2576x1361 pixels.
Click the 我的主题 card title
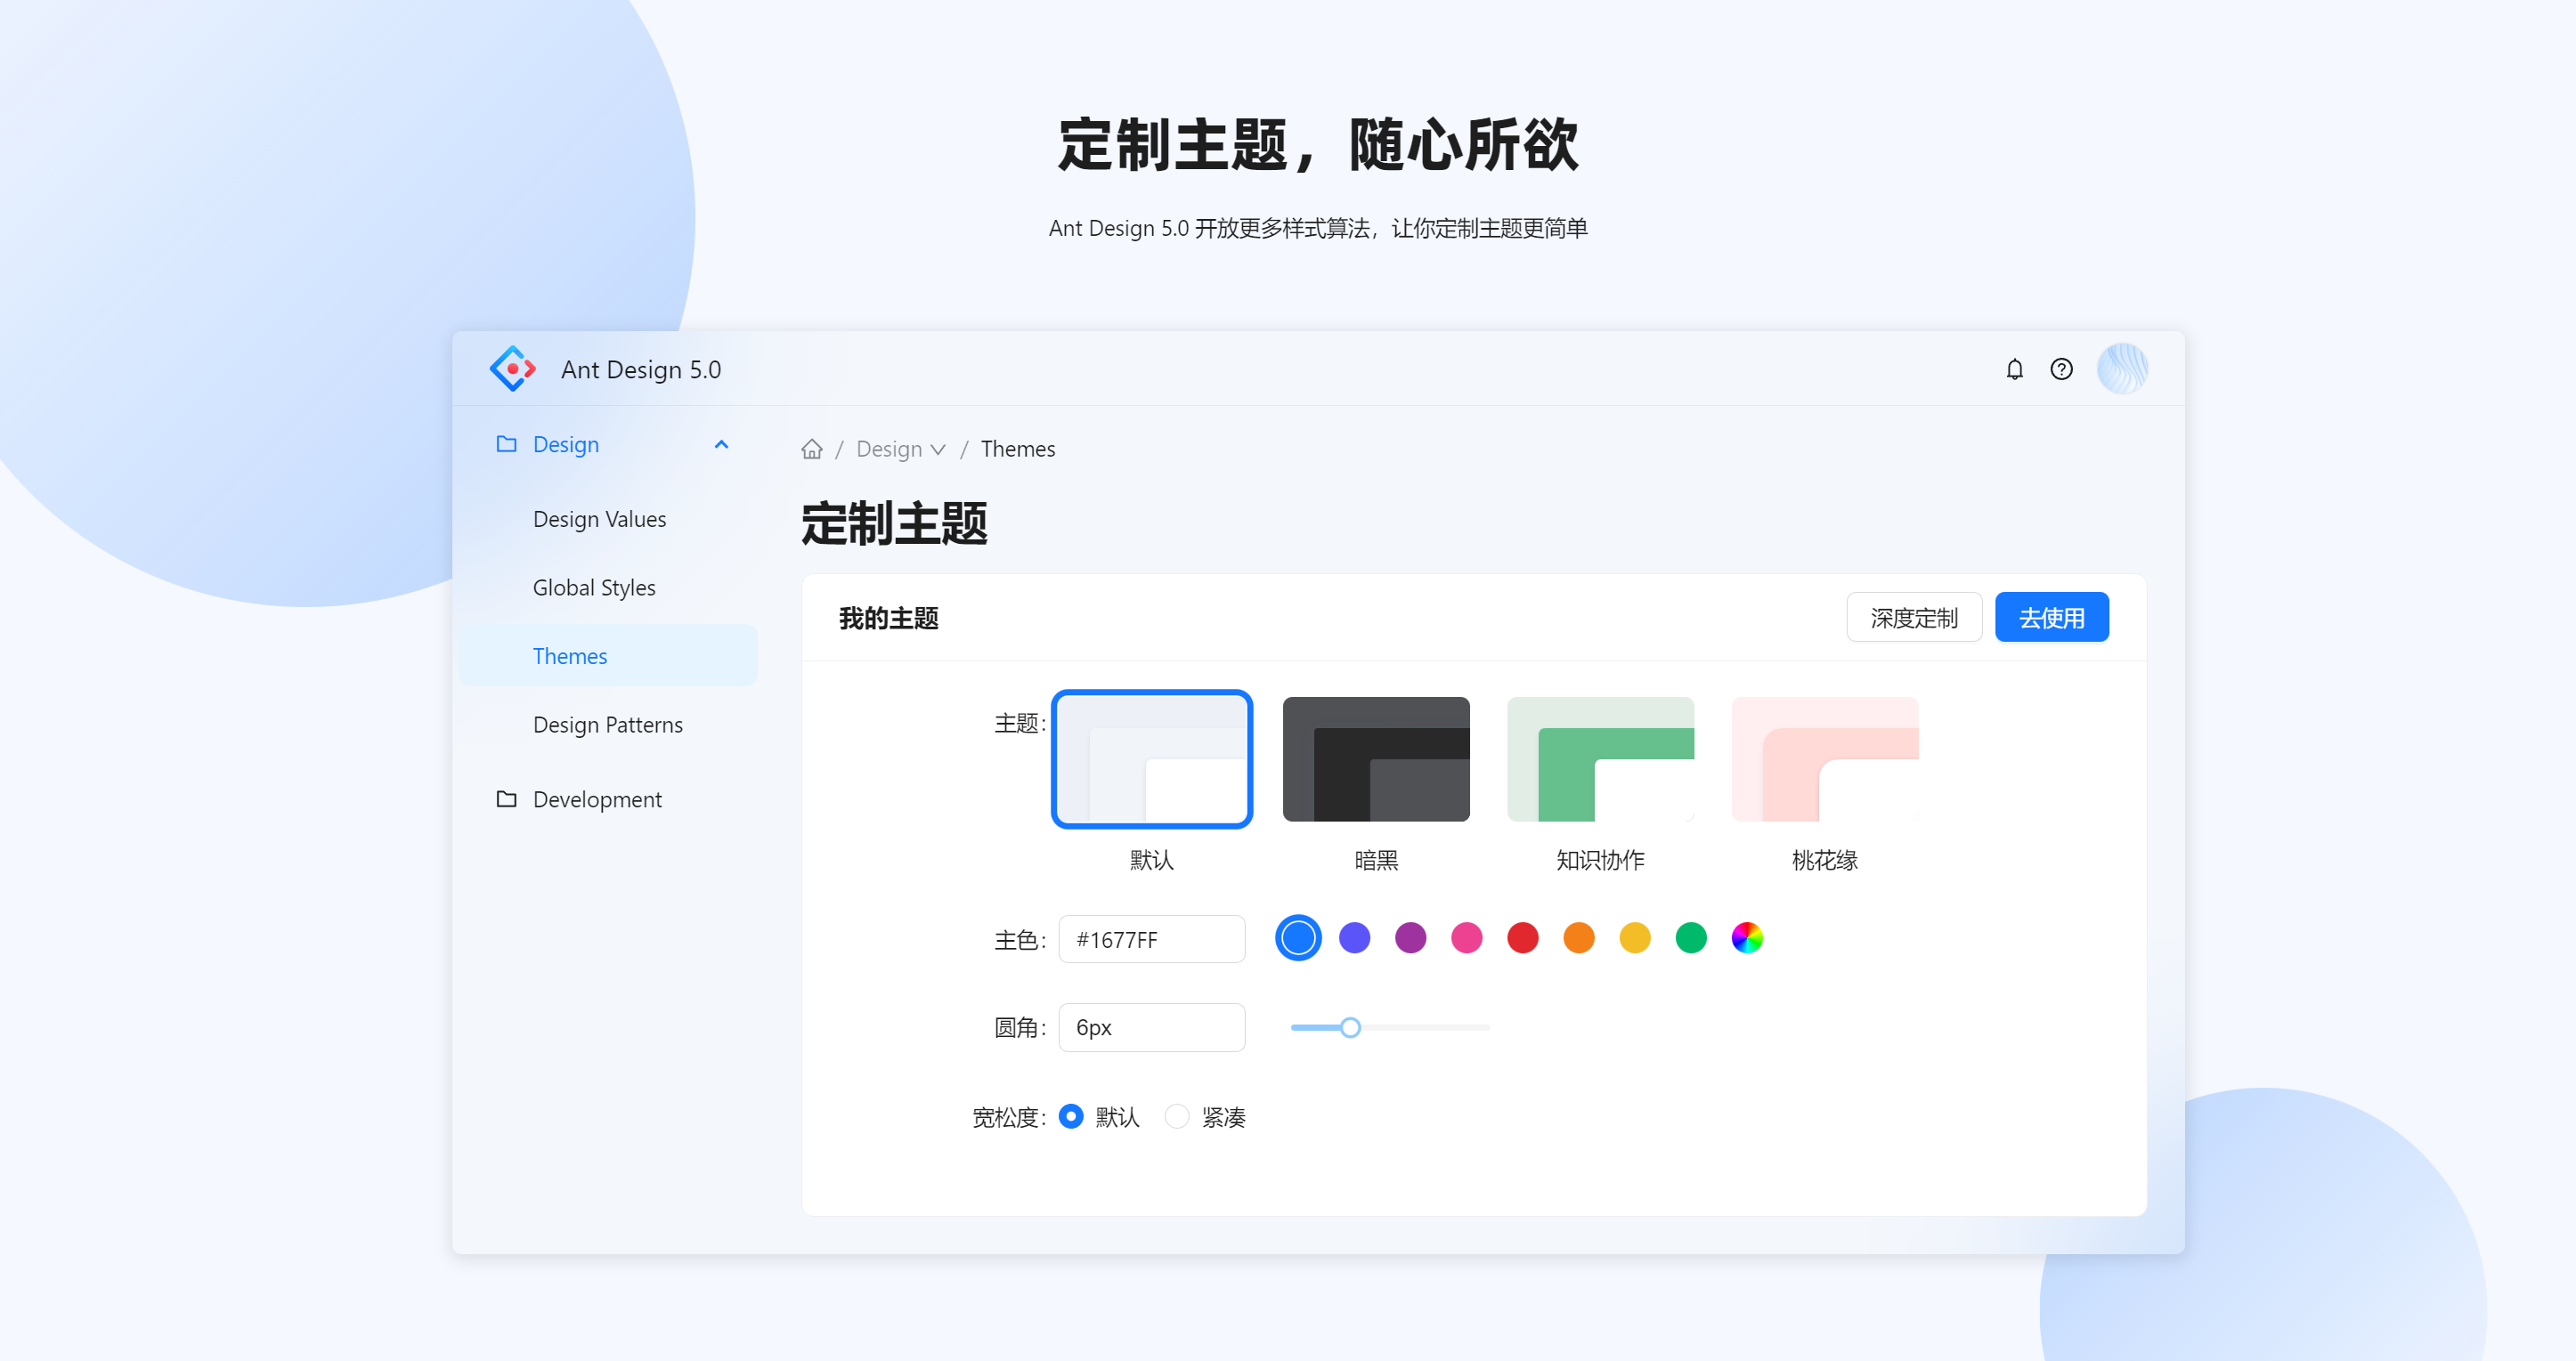888,618
